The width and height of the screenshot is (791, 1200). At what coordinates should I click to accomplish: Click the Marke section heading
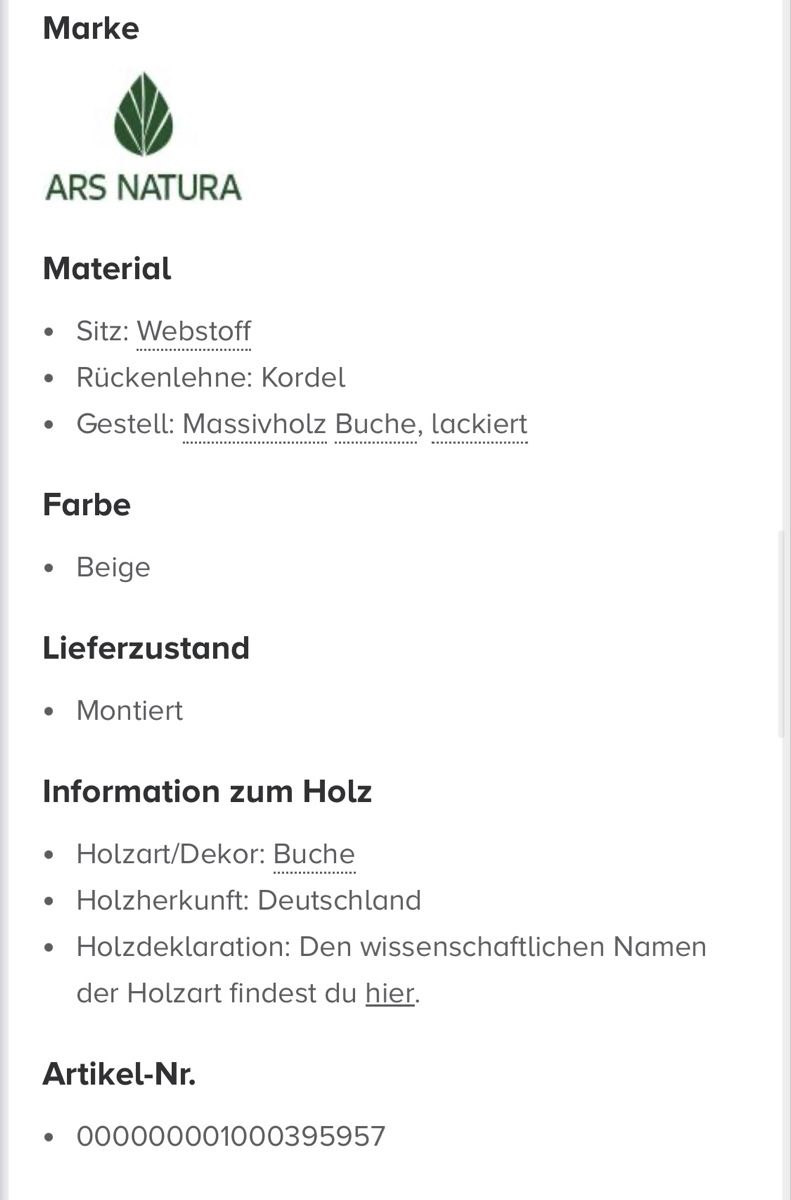point(91,28)
